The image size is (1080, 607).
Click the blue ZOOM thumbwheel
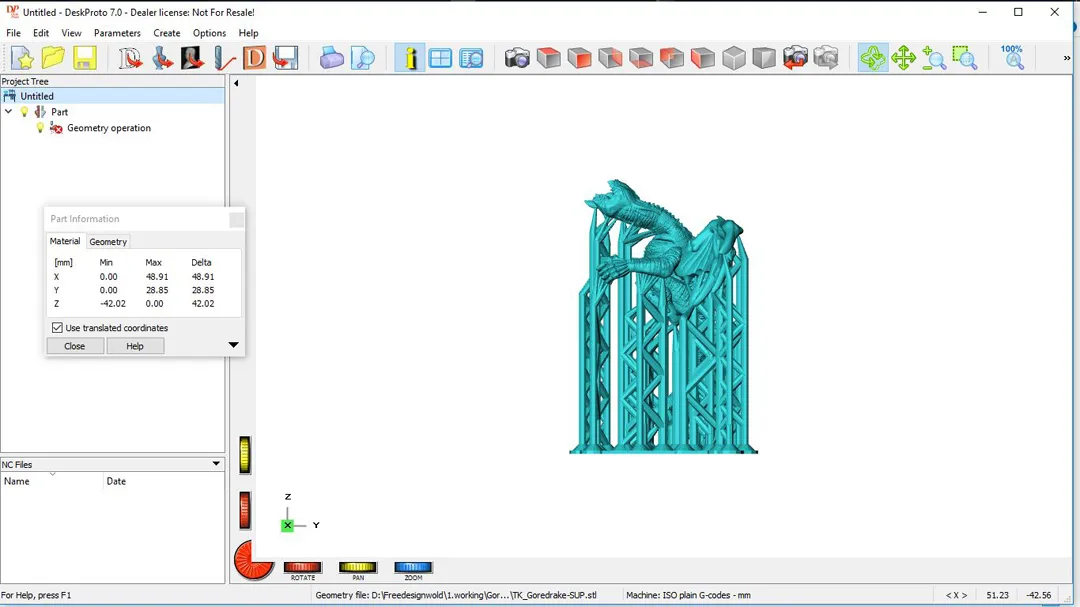tap(413, 567)
